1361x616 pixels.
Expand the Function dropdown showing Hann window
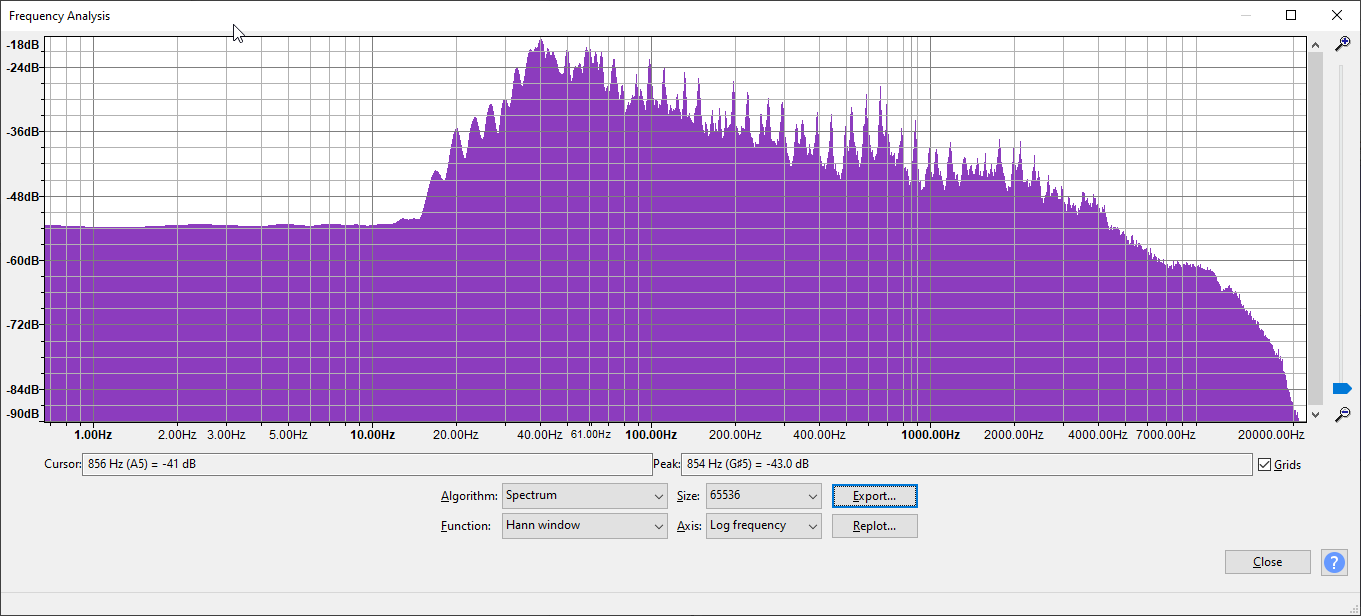(584, 526)
